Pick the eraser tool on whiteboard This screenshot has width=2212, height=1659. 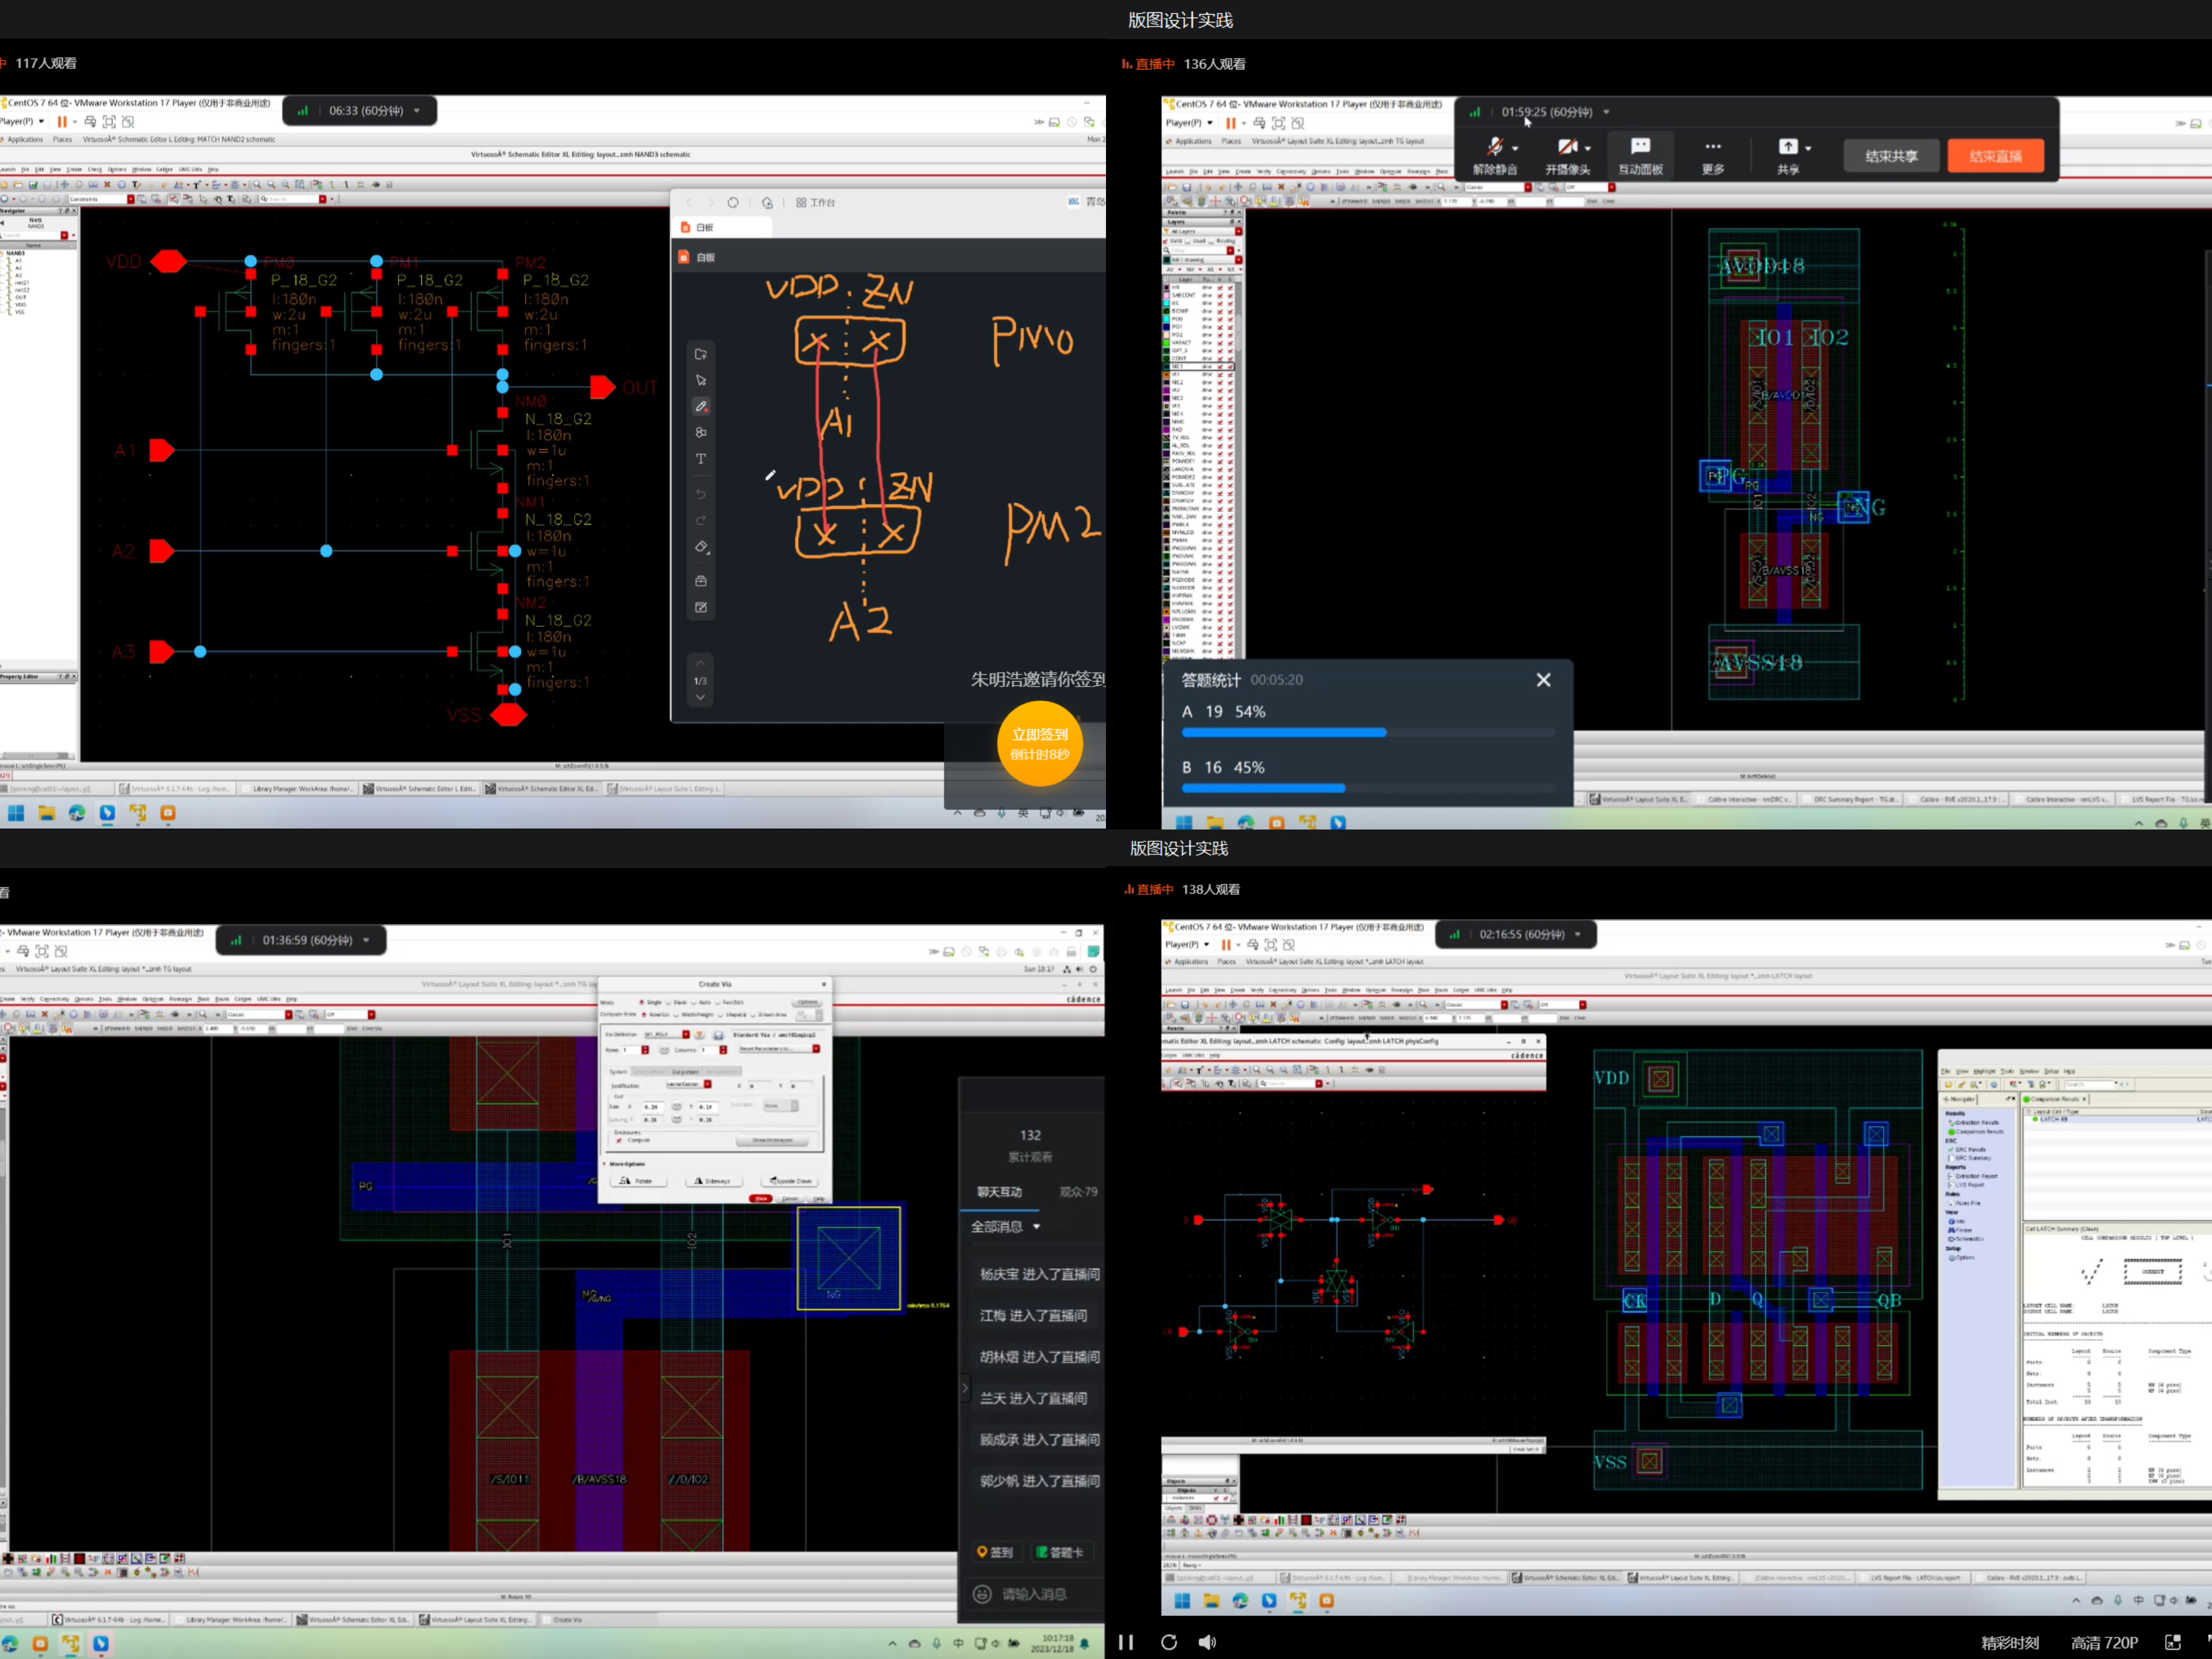tap(701, 547)
